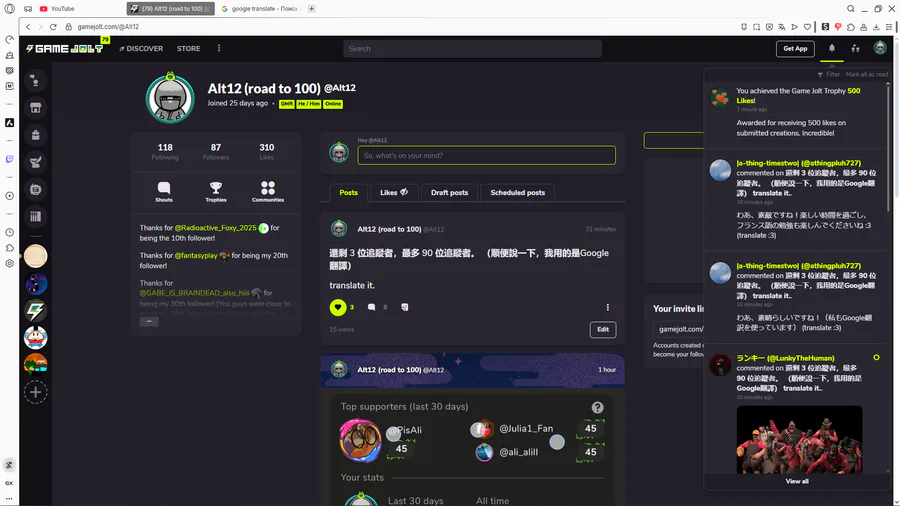Open the friends icon in the top bar

tap(855, 49)
